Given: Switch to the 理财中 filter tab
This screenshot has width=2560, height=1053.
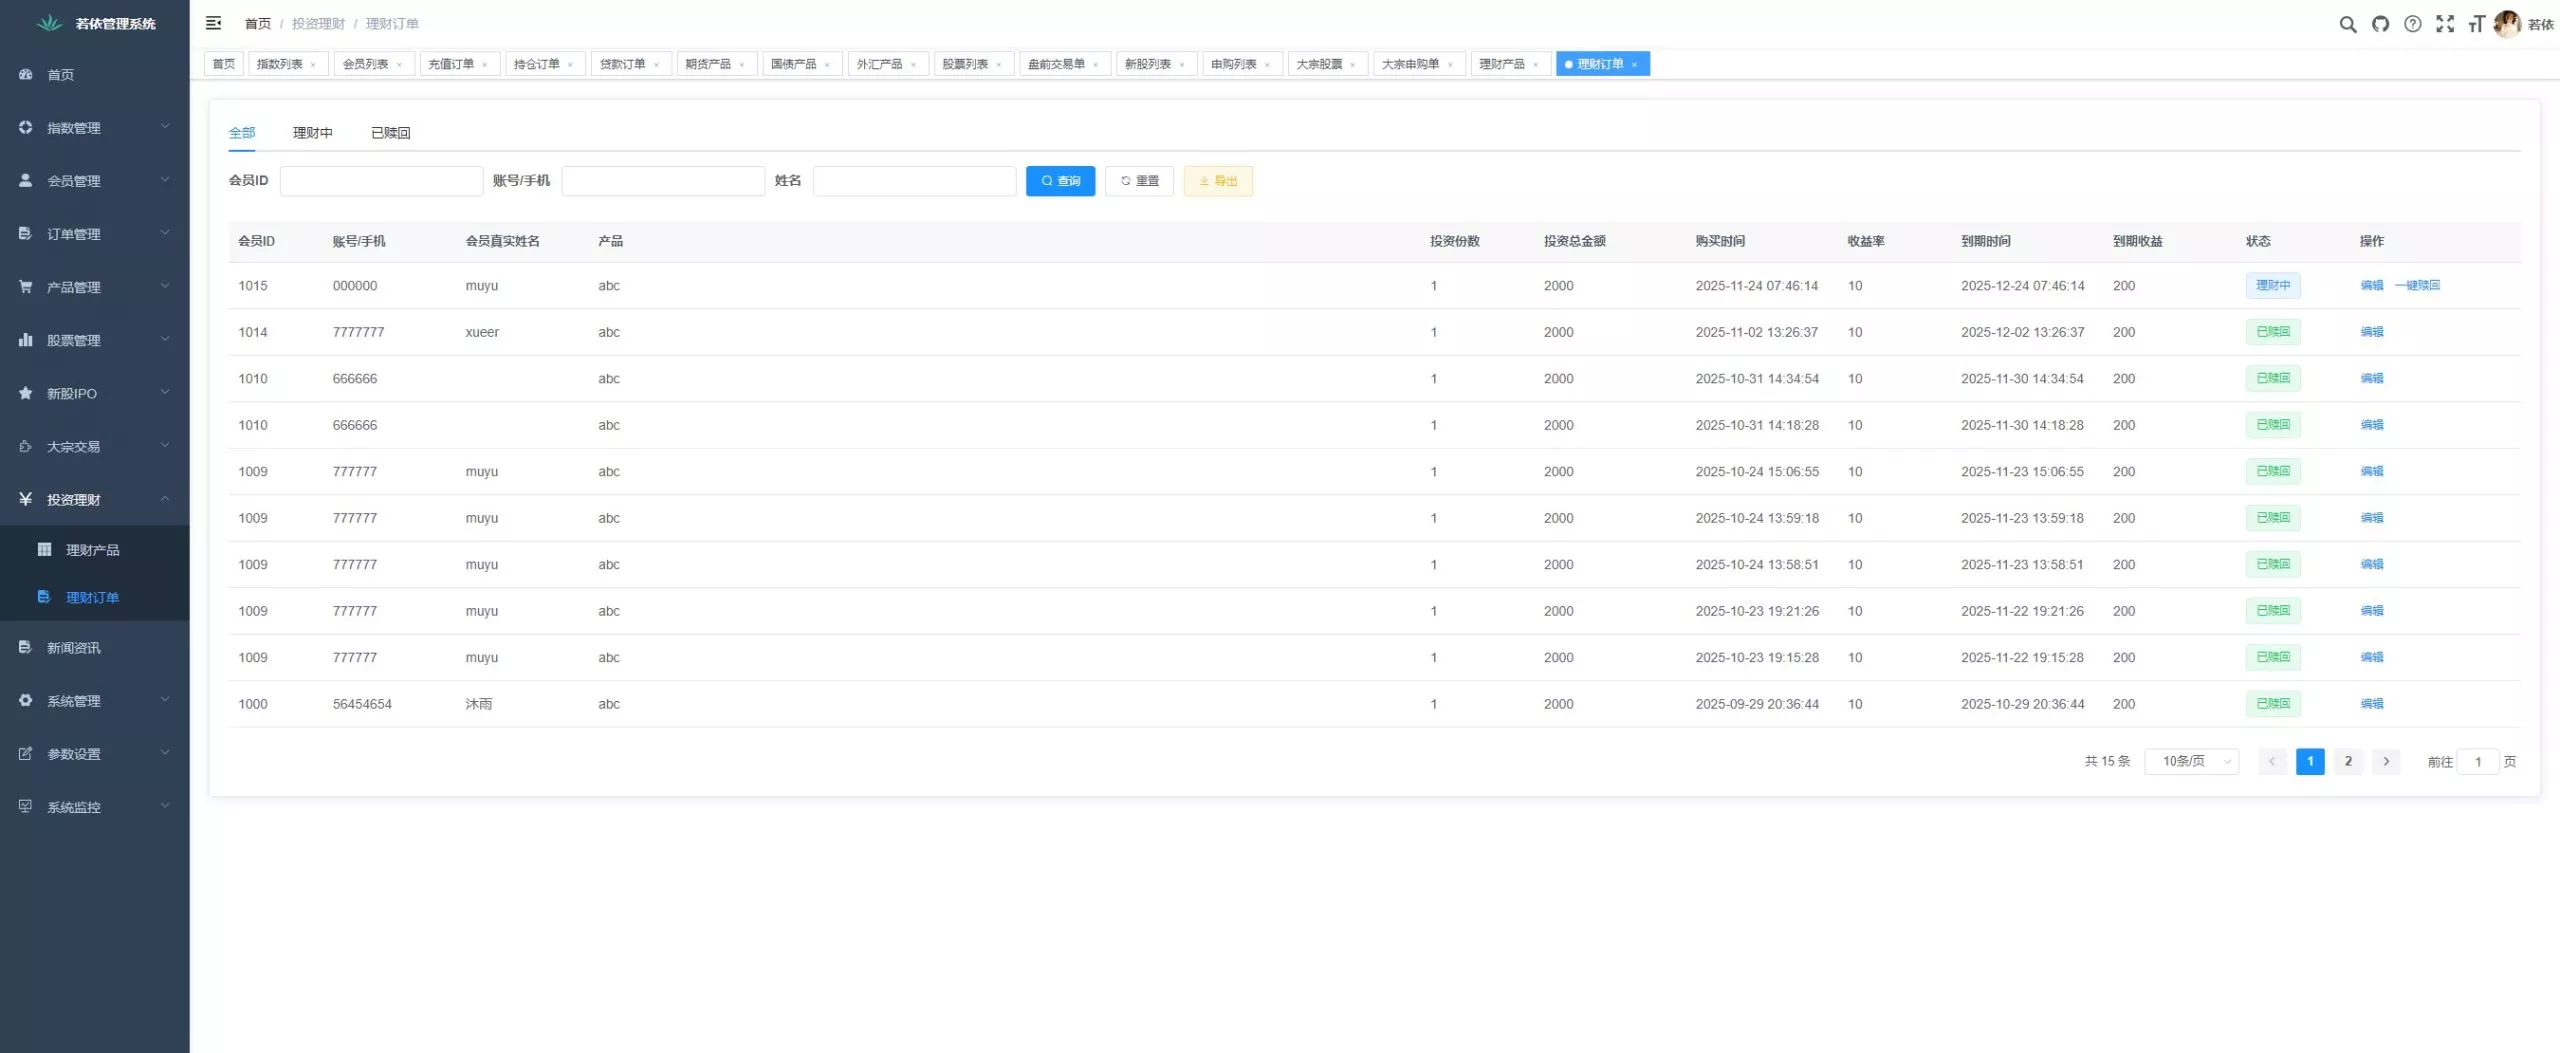Looking at the screenshot, I should [312, 132].
